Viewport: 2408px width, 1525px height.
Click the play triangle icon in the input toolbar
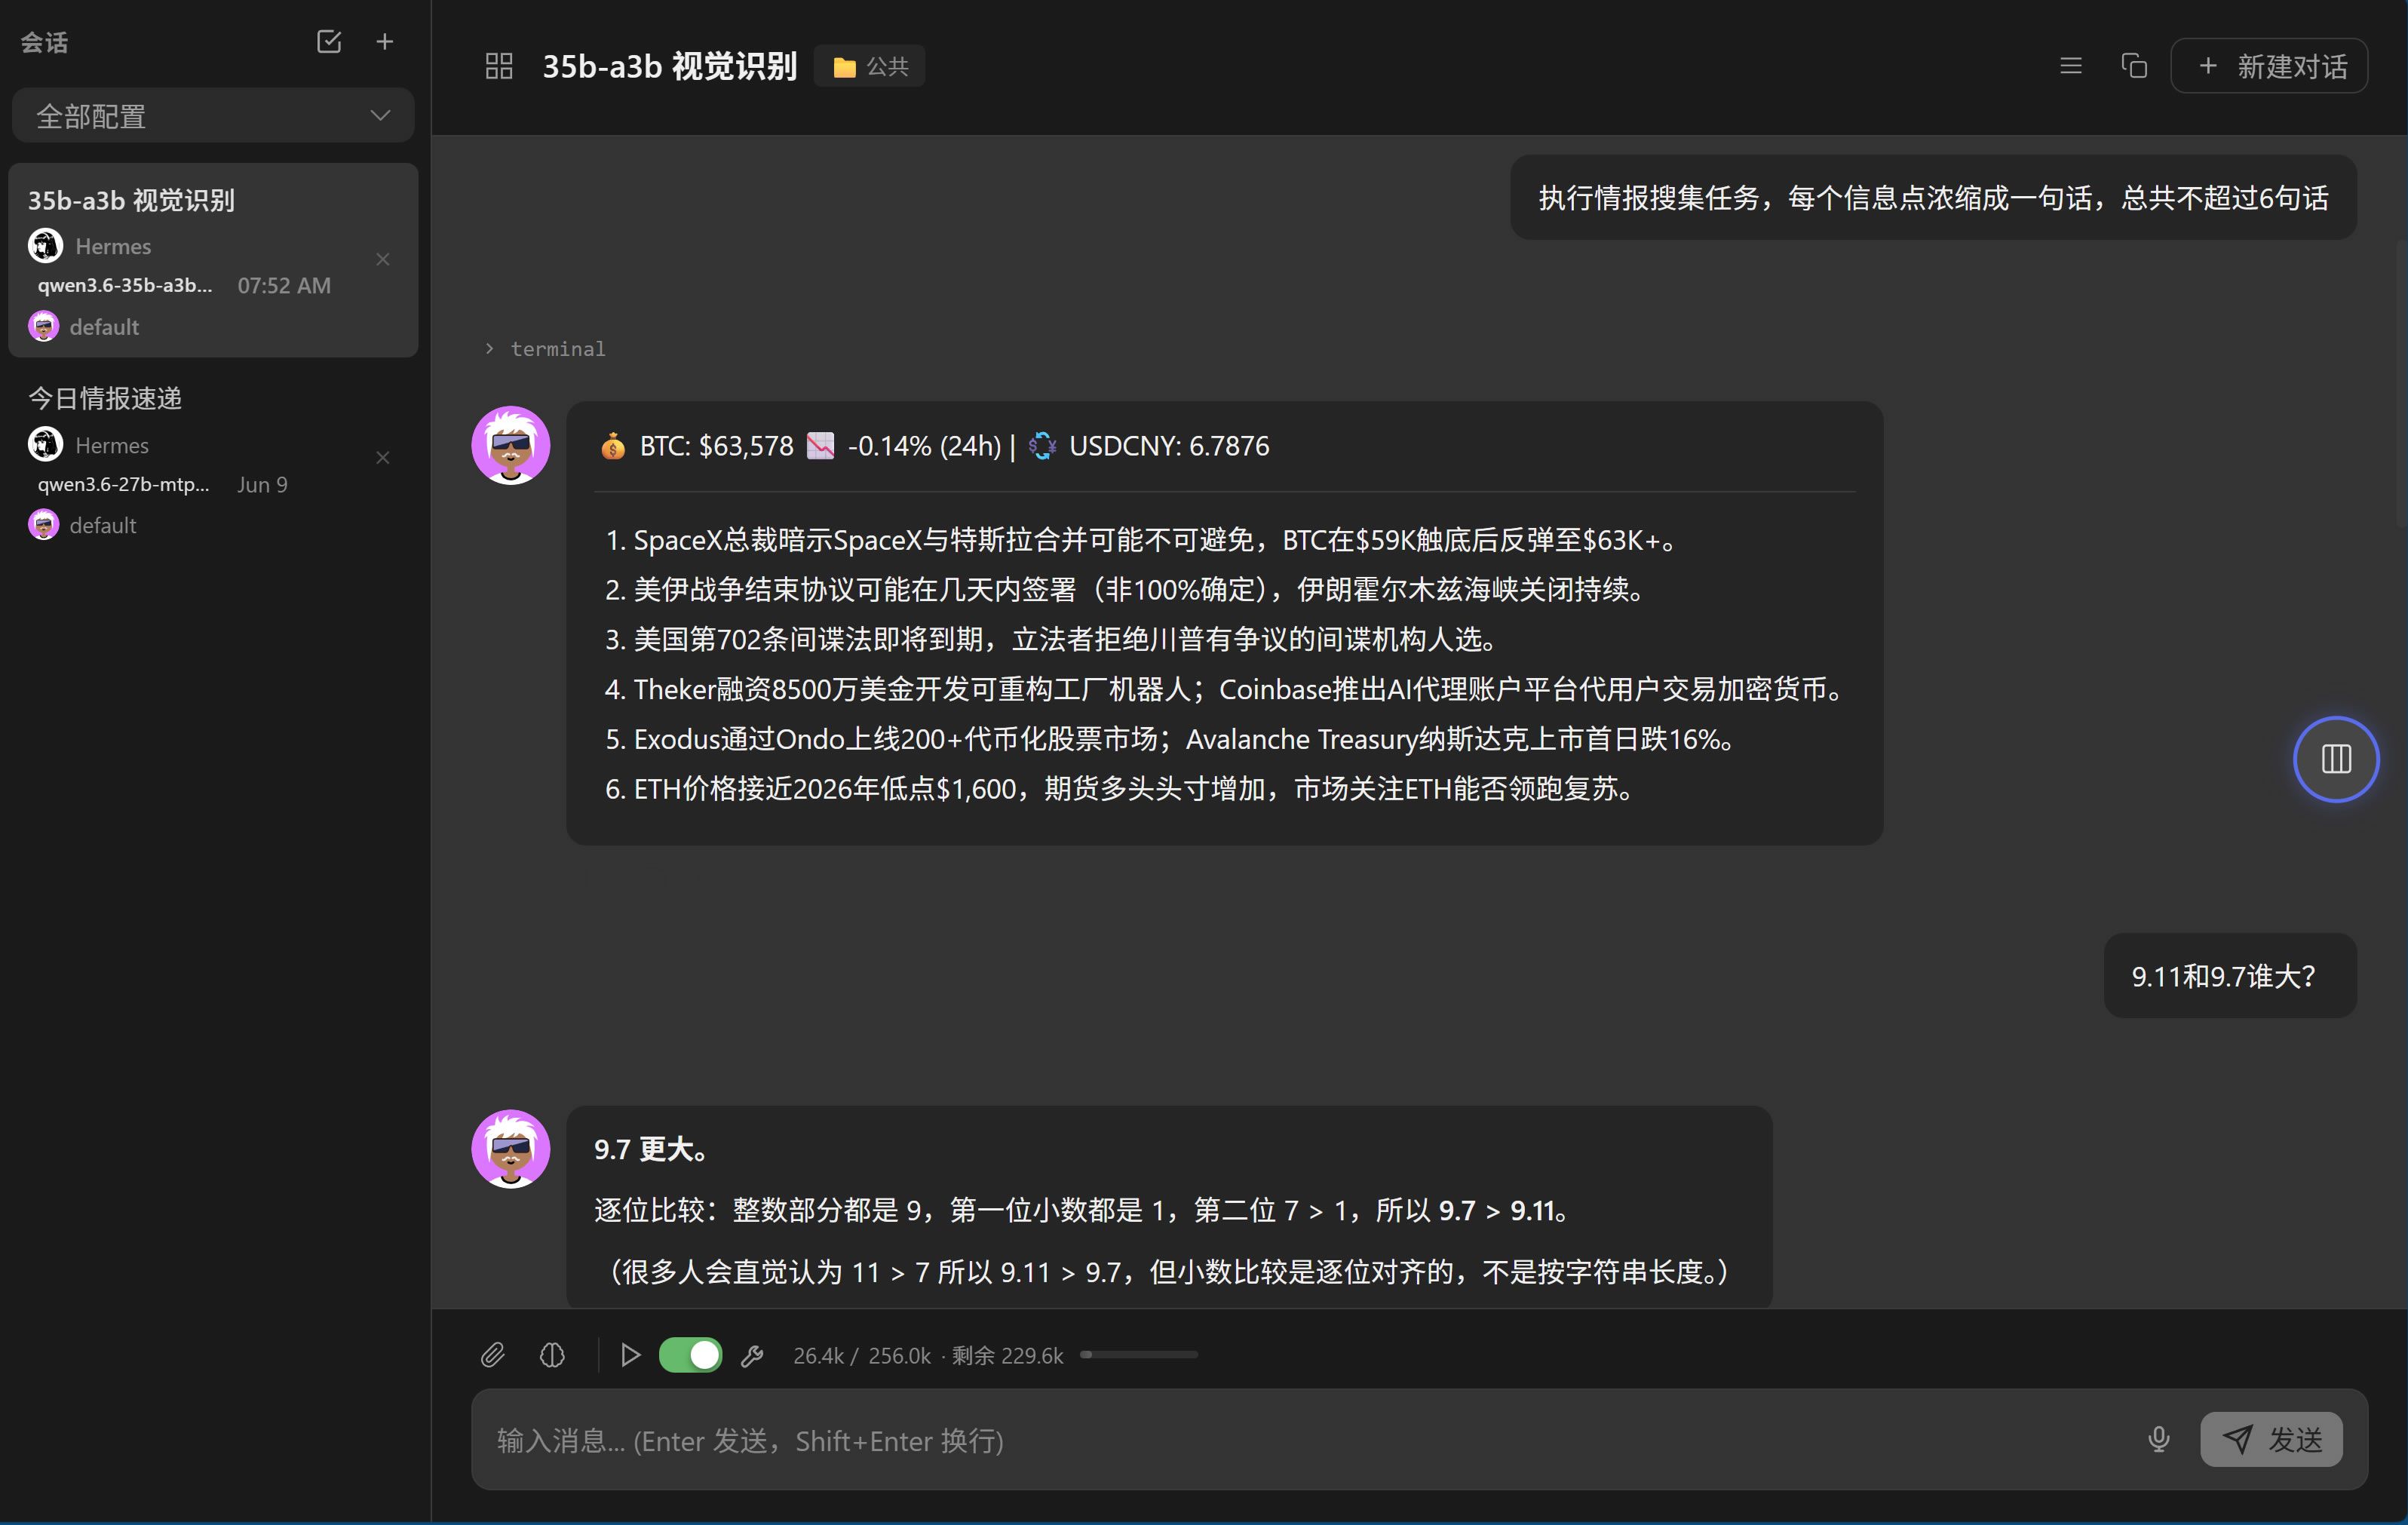click(x=630, y=1355)
